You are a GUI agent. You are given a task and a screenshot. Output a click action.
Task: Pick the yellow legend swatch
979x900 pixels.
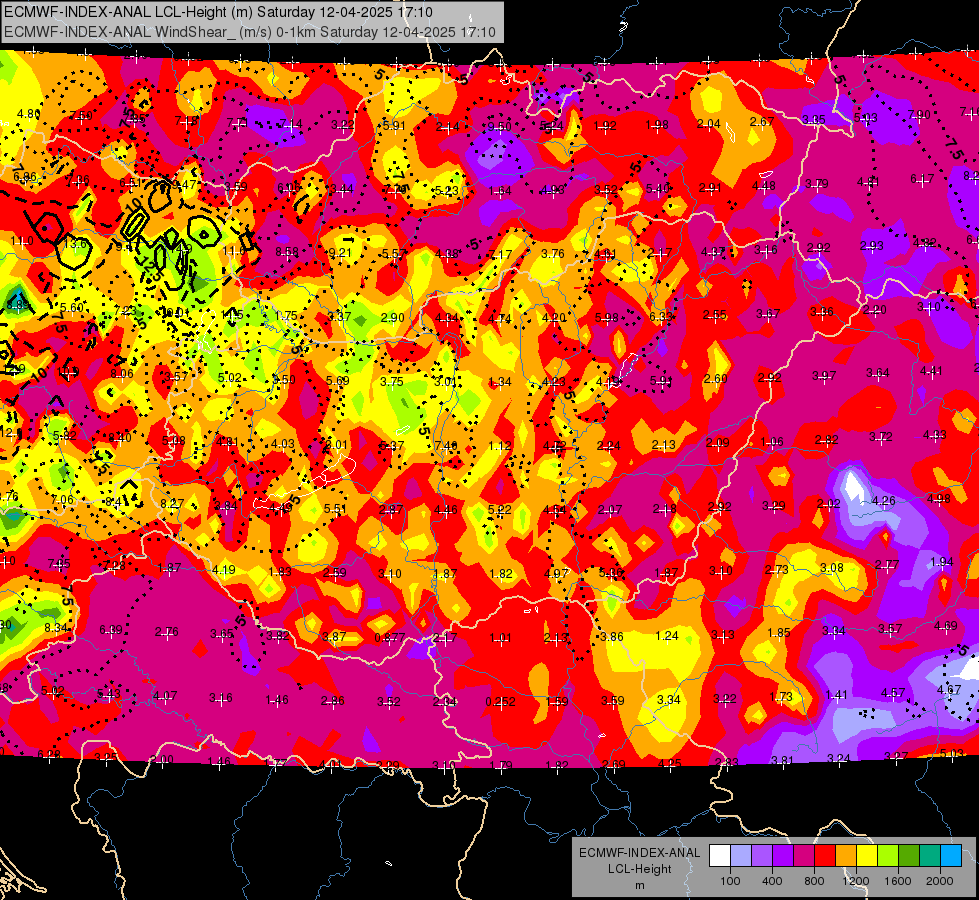(867, 856)
